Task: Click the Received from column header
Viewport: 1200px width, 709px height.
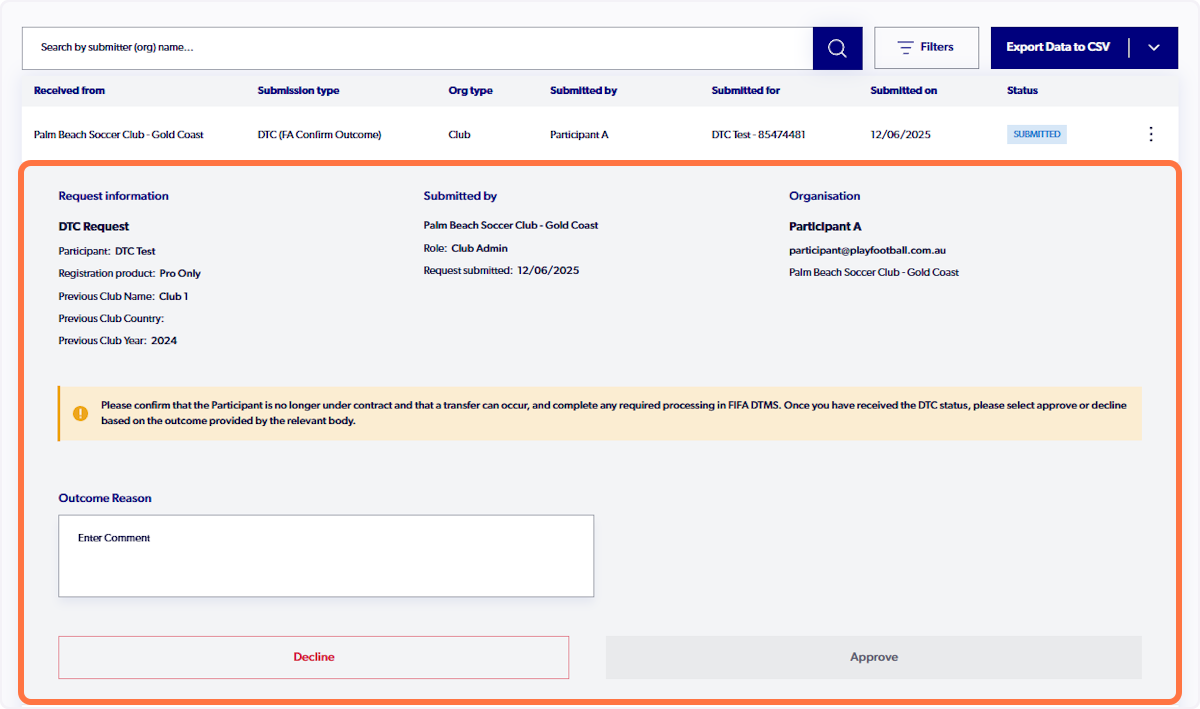Action: tap(69, 90)
